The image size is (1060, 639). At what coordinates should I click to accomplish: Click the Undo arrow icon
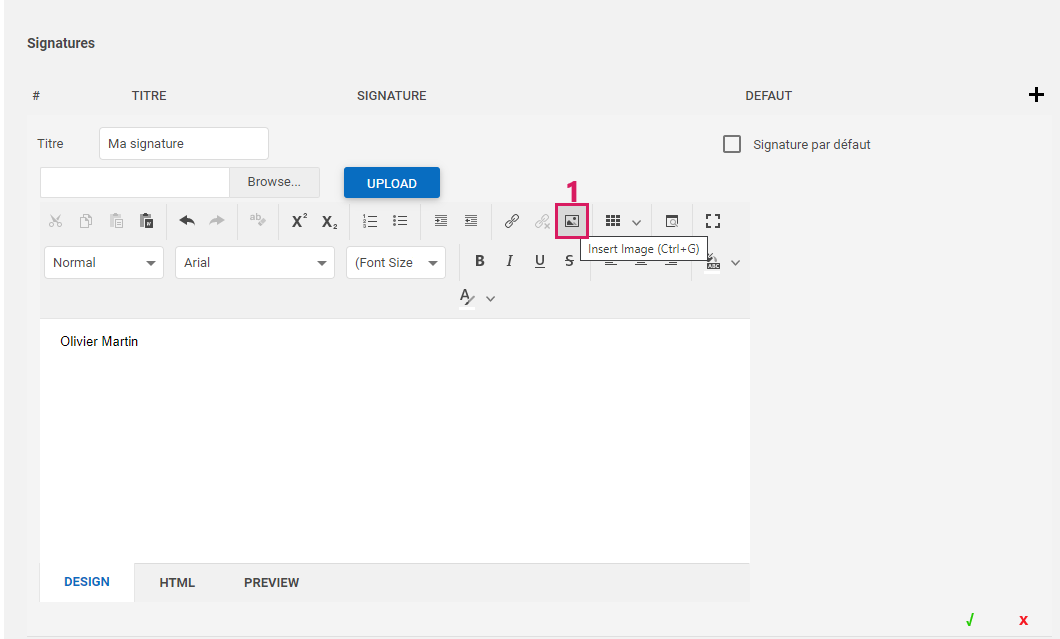pos(187,221)
